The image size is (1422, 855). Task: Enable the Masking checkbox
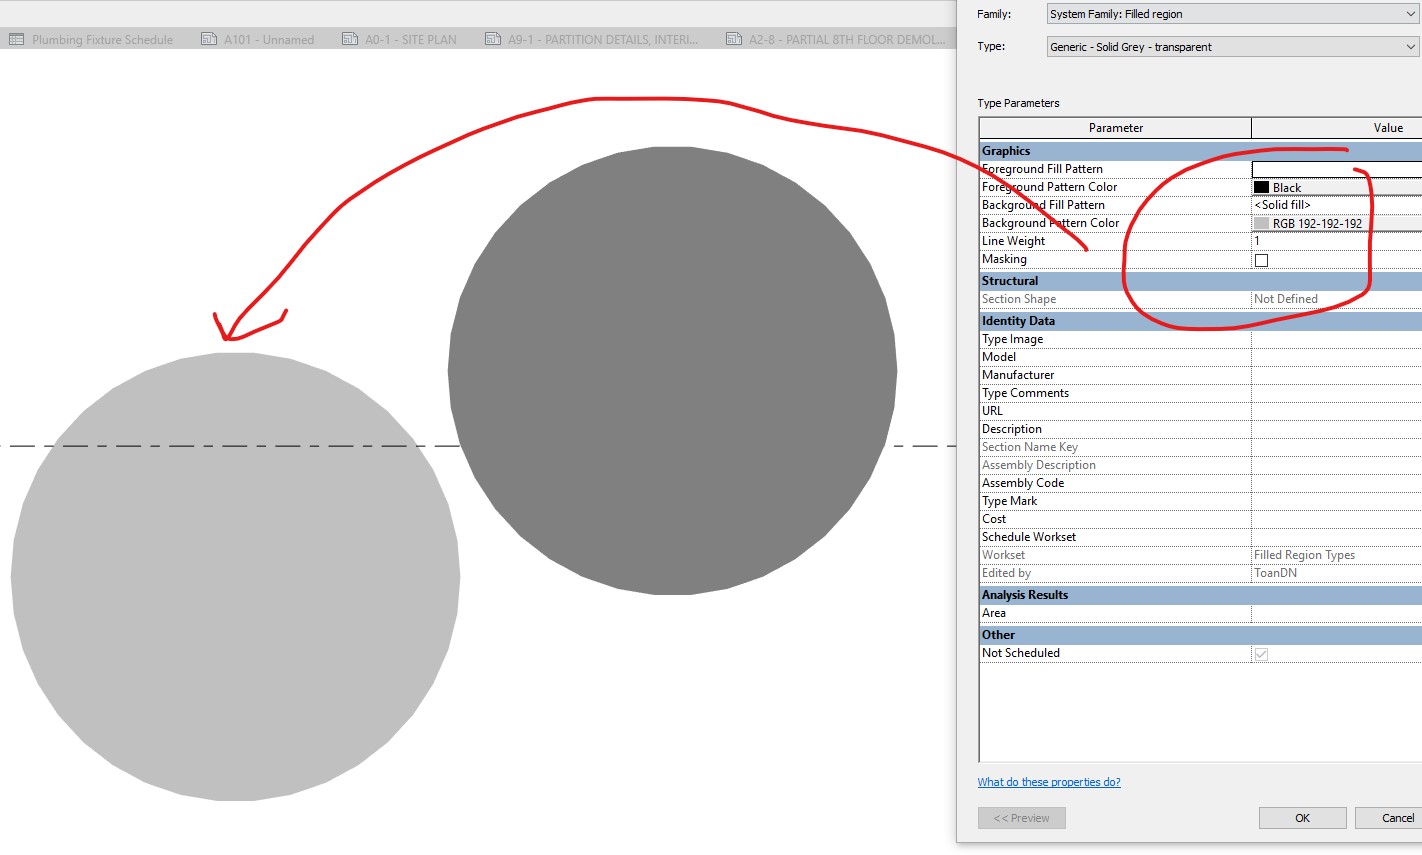point(1261,259)
